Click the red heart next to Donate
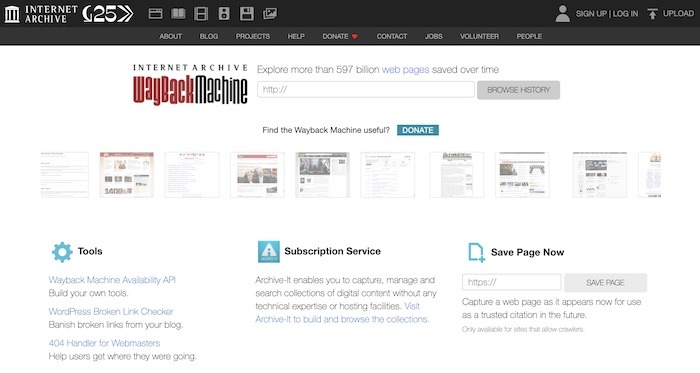The image size is (700, 373). pyautogui.click(x=355, y=37)
